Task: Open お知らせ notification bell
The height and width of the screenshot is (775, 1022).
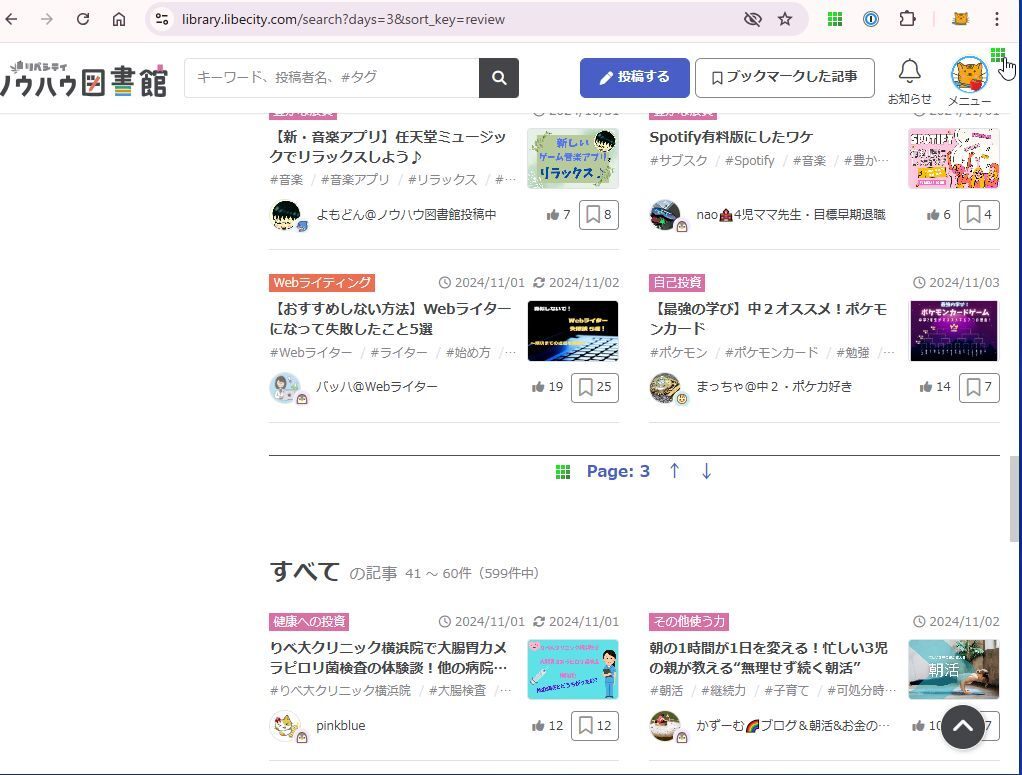Action: click(x=909, y=81)
